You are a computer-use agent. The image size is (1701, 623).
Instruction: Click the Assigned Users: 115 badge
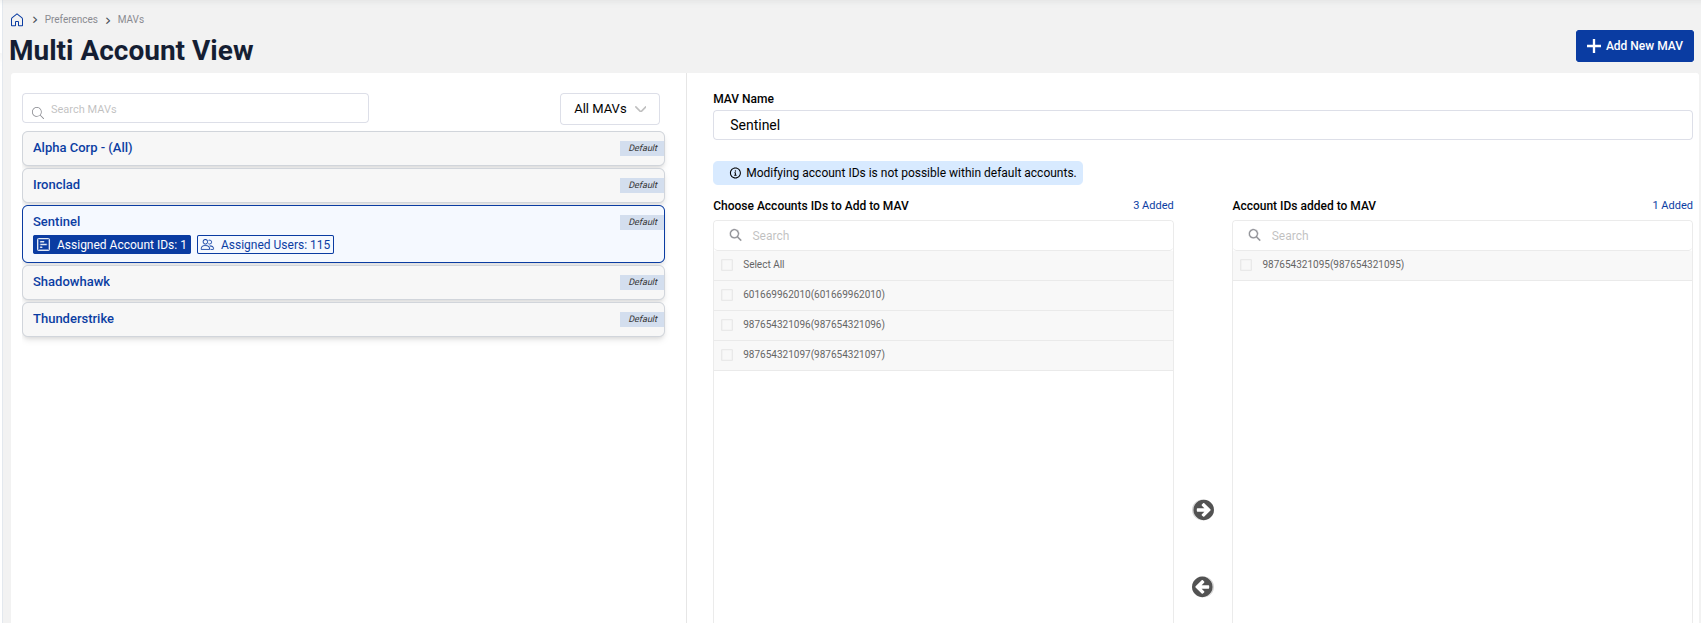tap(265, 245)
